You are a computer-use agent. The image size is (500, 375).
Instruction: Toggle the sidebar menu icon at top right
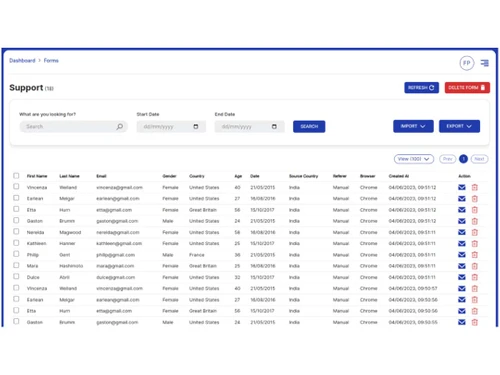pos(484,63)
